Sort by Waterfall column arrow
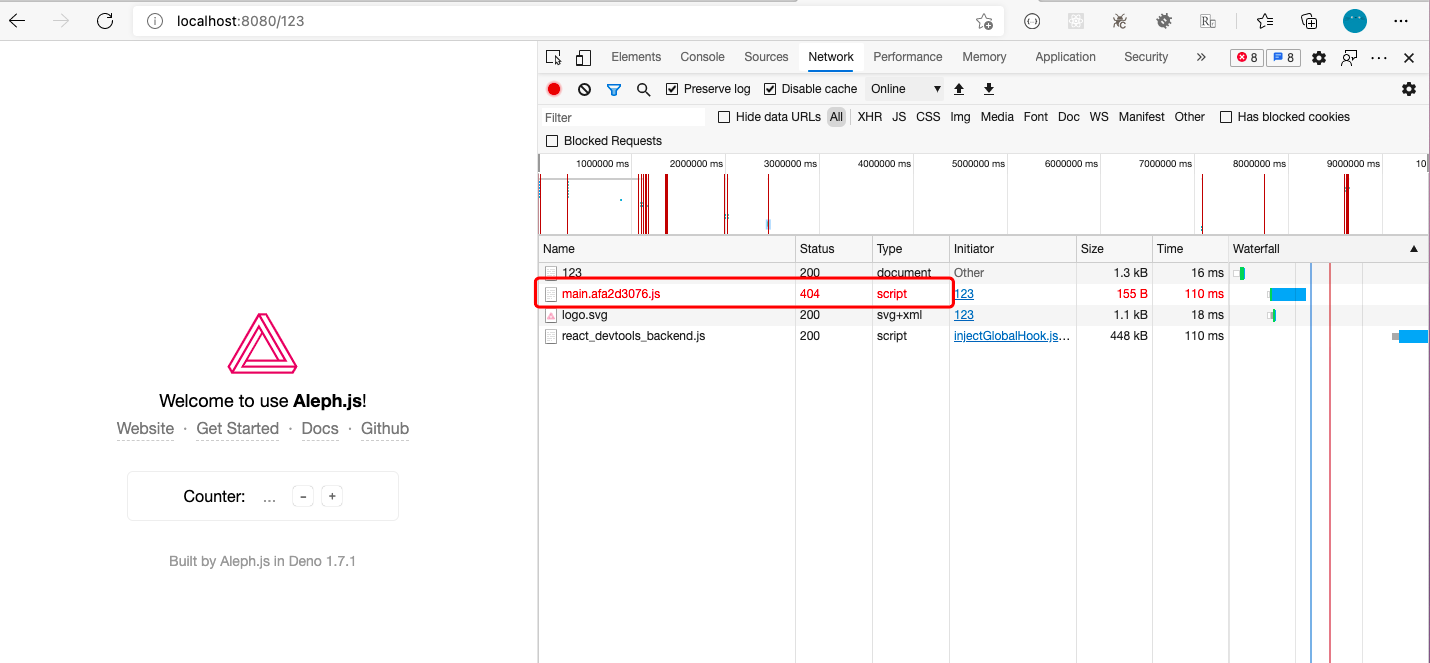1430x663 pixels. pos(1413,249)
